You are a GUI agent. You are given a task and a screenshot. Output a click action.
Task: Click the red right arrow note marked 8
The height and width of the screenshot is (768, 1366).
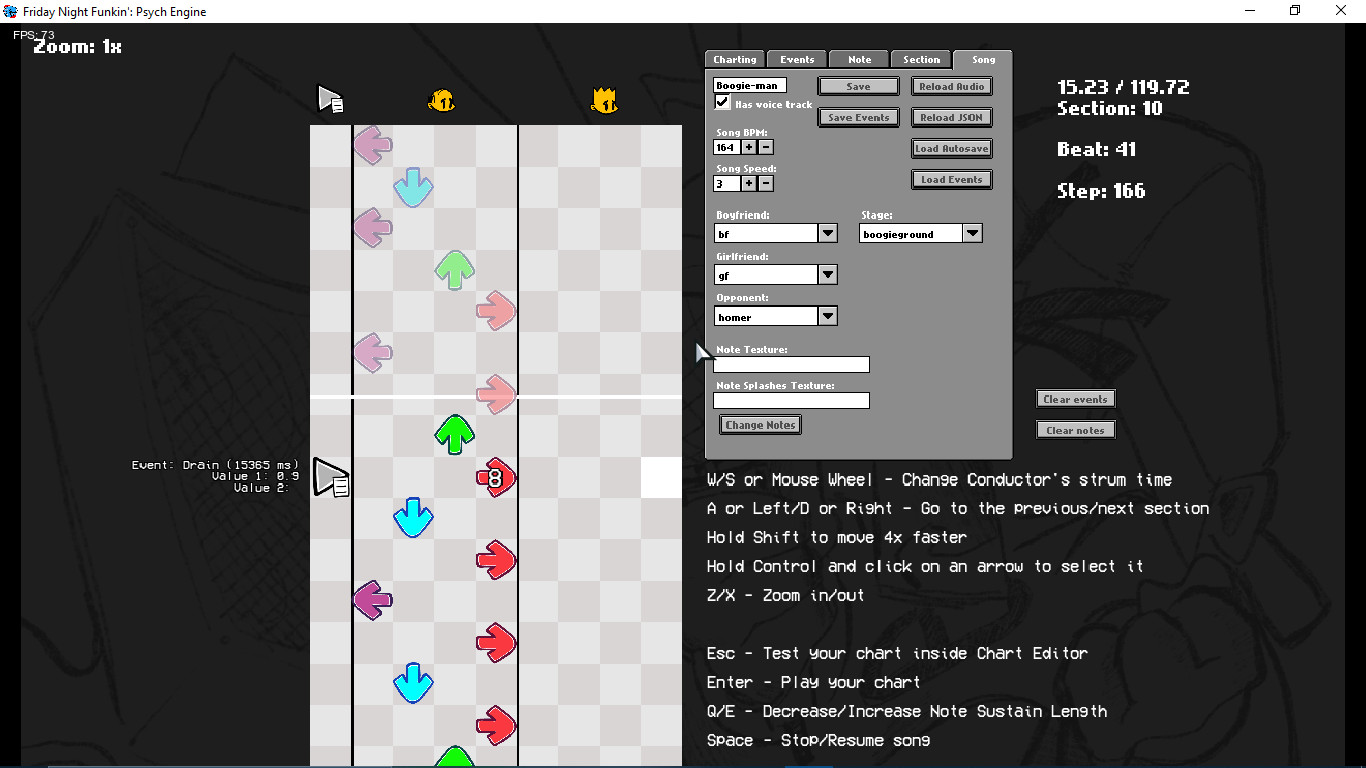pyautogui.click(x=496, y=477)
